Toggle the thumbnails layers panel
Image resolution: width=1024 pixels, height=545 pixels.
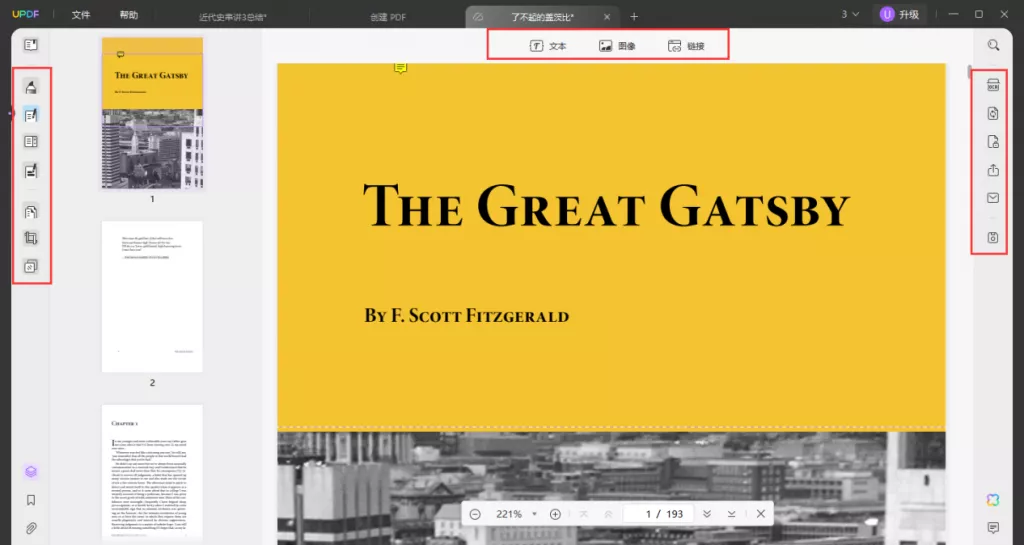[x=31, y=471]
